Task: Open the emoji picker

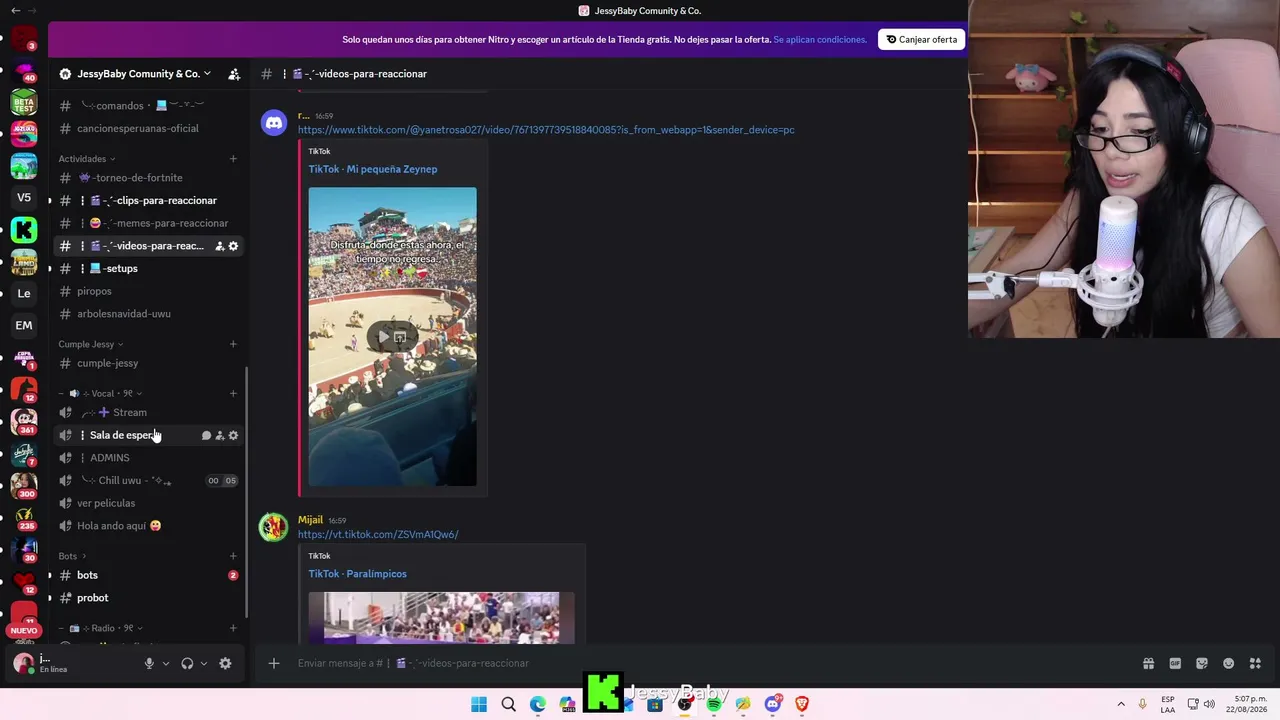Action: [x=1229, y=663]
